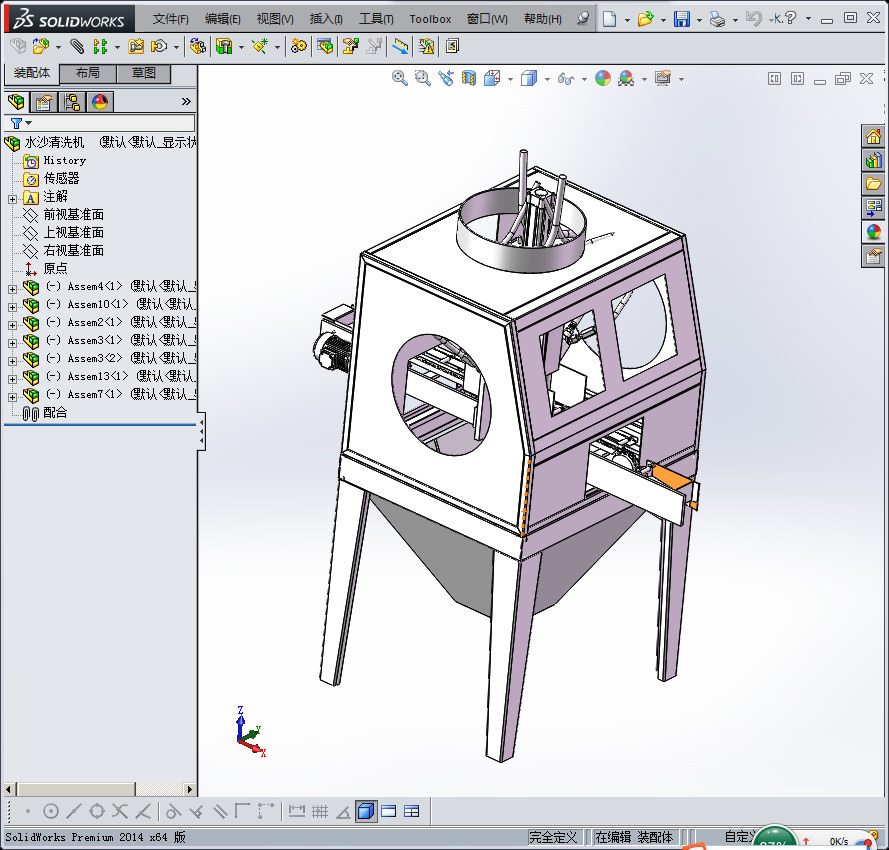Open the dropdown arrow next to Print
This screenshot has width=889, height=850.
pyautogui.click(x=735, y=20)
